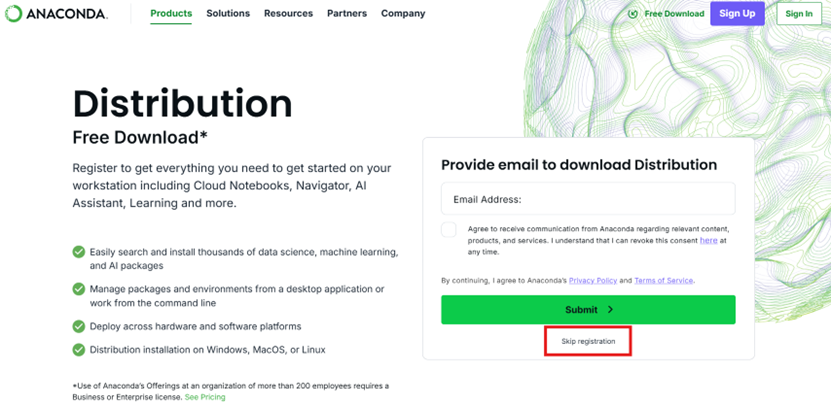Open the Terms of Service link
Image resolution: width=831 pixels, height=406 pixels.
click(x=663, y=281)
